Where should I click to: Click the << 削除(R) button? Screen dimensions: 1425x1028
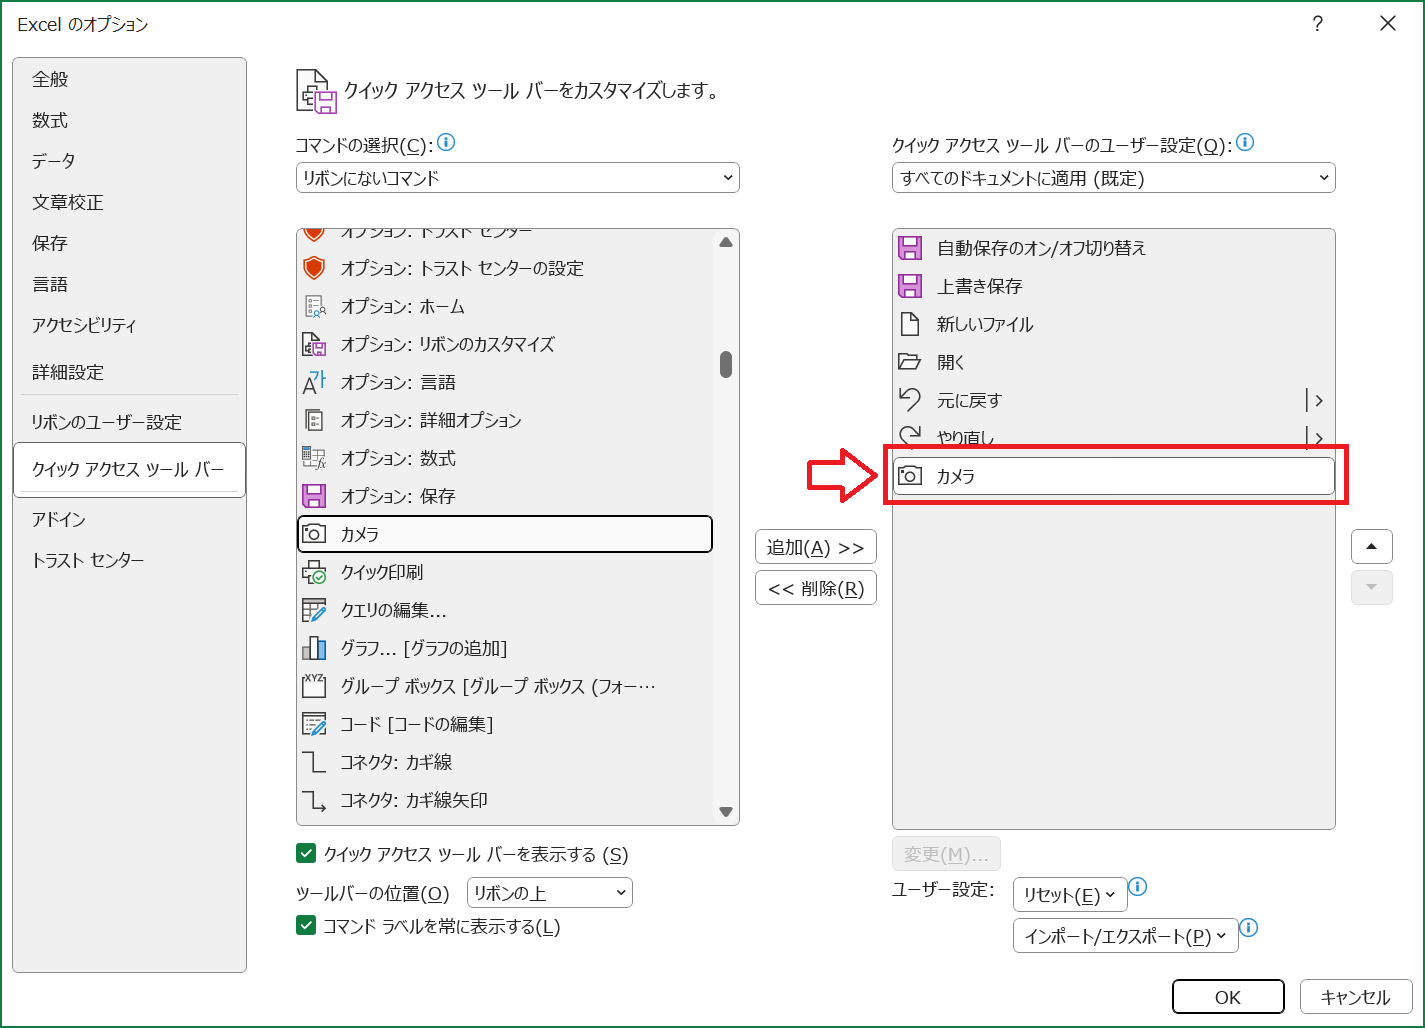816,588
